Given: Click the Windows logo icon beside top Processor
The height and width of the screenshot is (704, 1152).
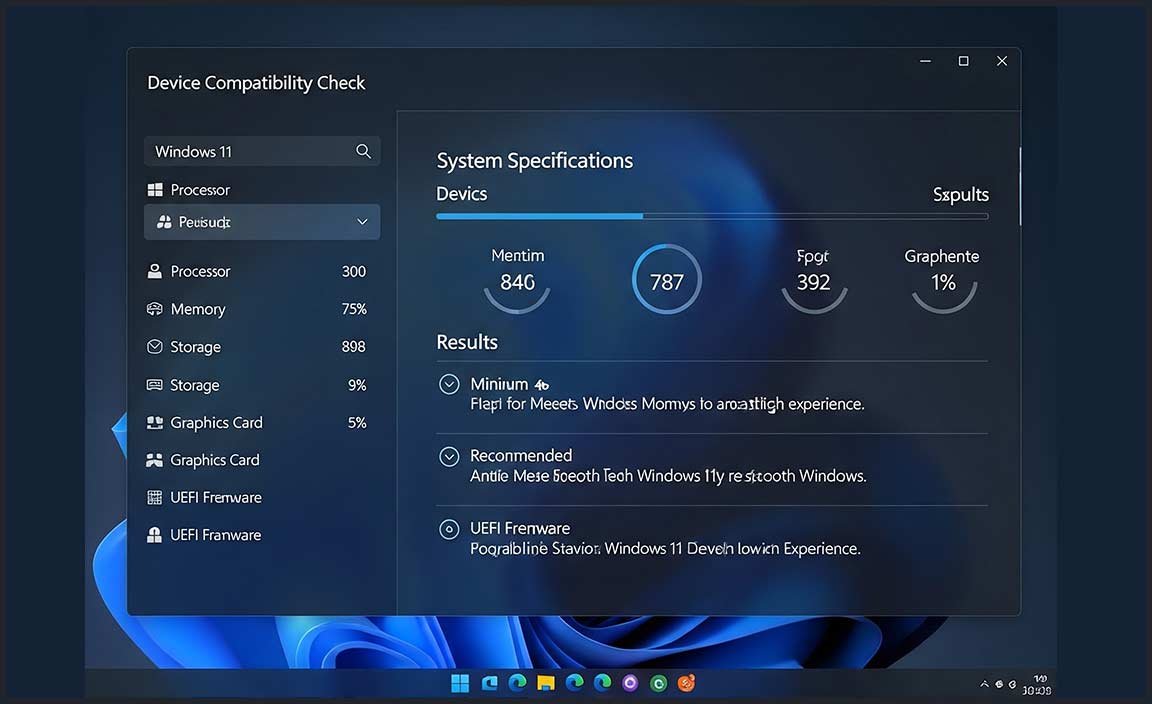Looking at the screenshot, I should (x=155, y=190).
